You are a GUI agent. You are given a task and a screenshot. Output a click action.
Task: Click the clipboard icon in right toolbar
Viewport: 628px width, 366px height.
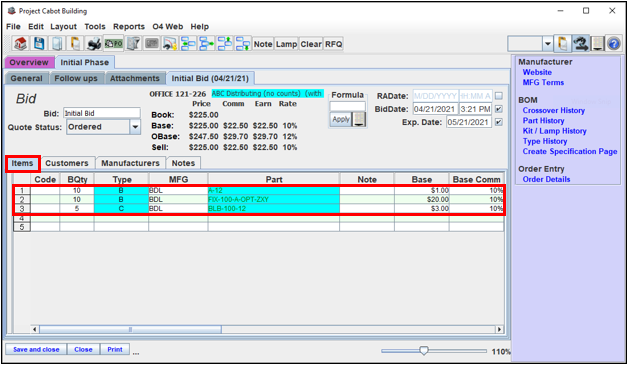(x=562, y=43)
